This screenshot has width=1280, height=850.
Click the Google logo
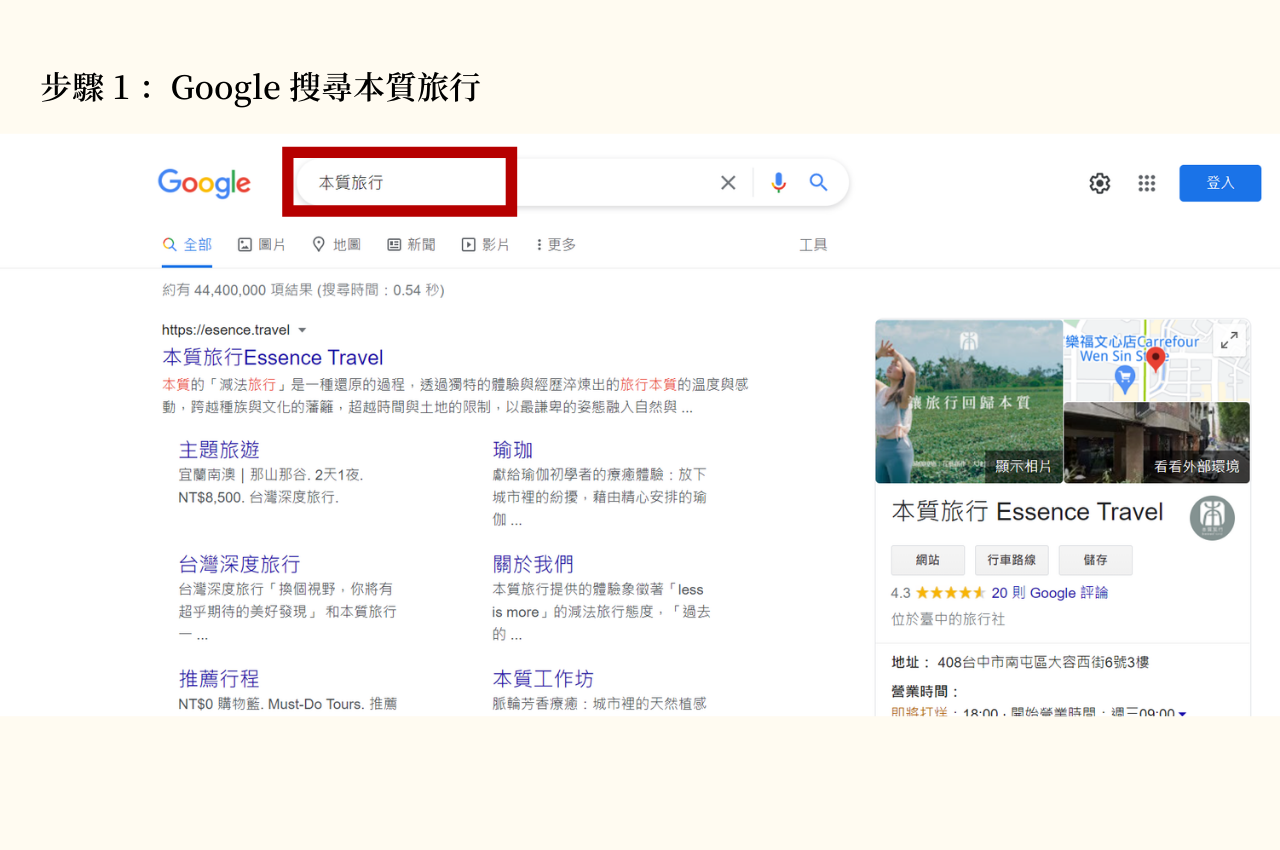click(x=204, y=183)
